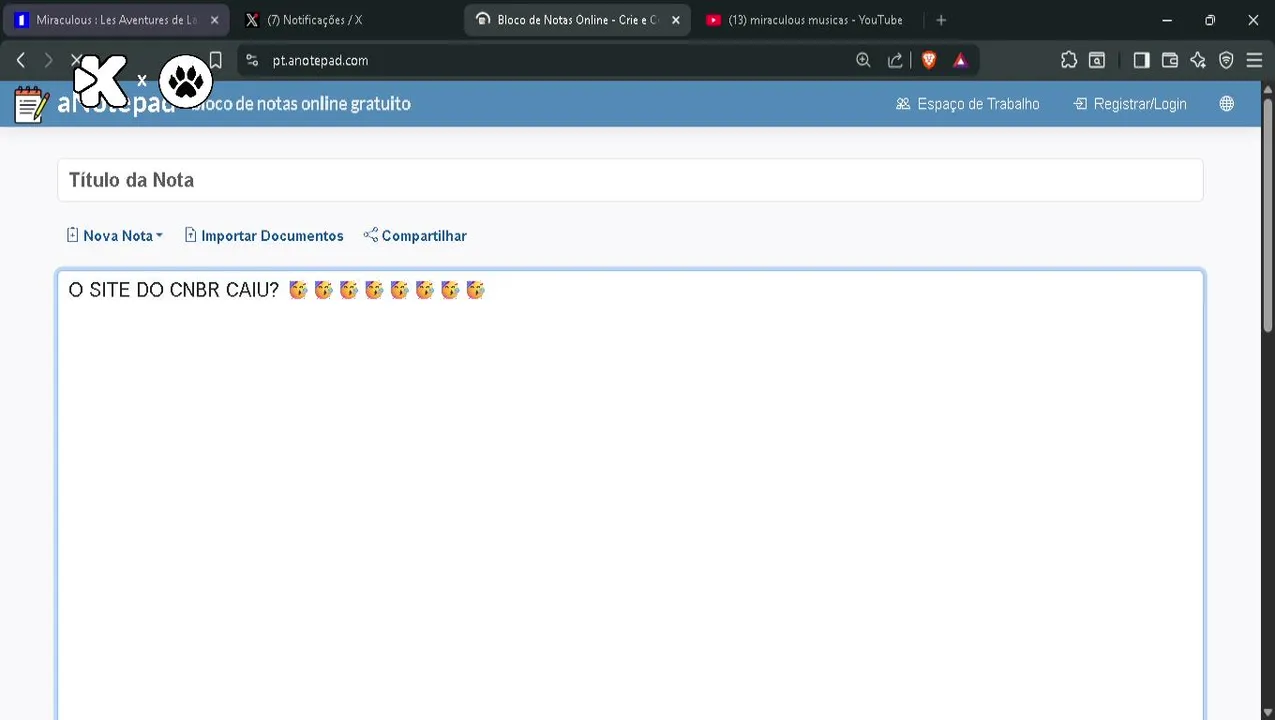Open the extensions puzzle icon
This screenshot has height=720, width=1275.
(1069, 61)
